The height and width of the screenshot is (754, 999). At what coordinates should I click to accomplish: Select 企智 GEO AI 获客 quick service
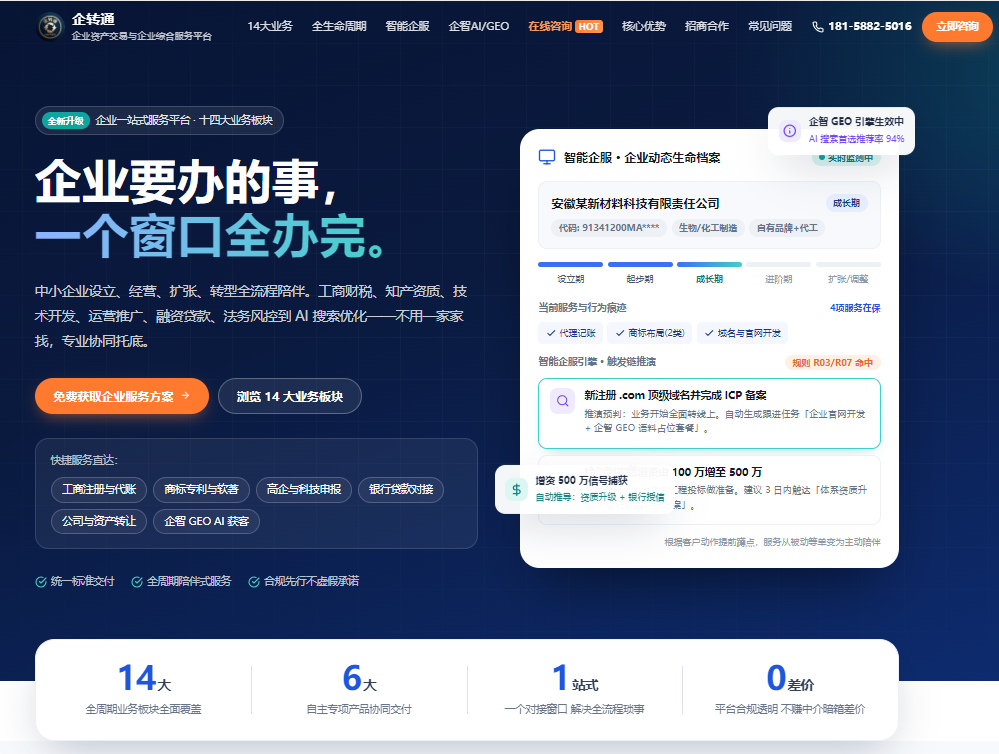pyautogui.click(x=206, y=521)
